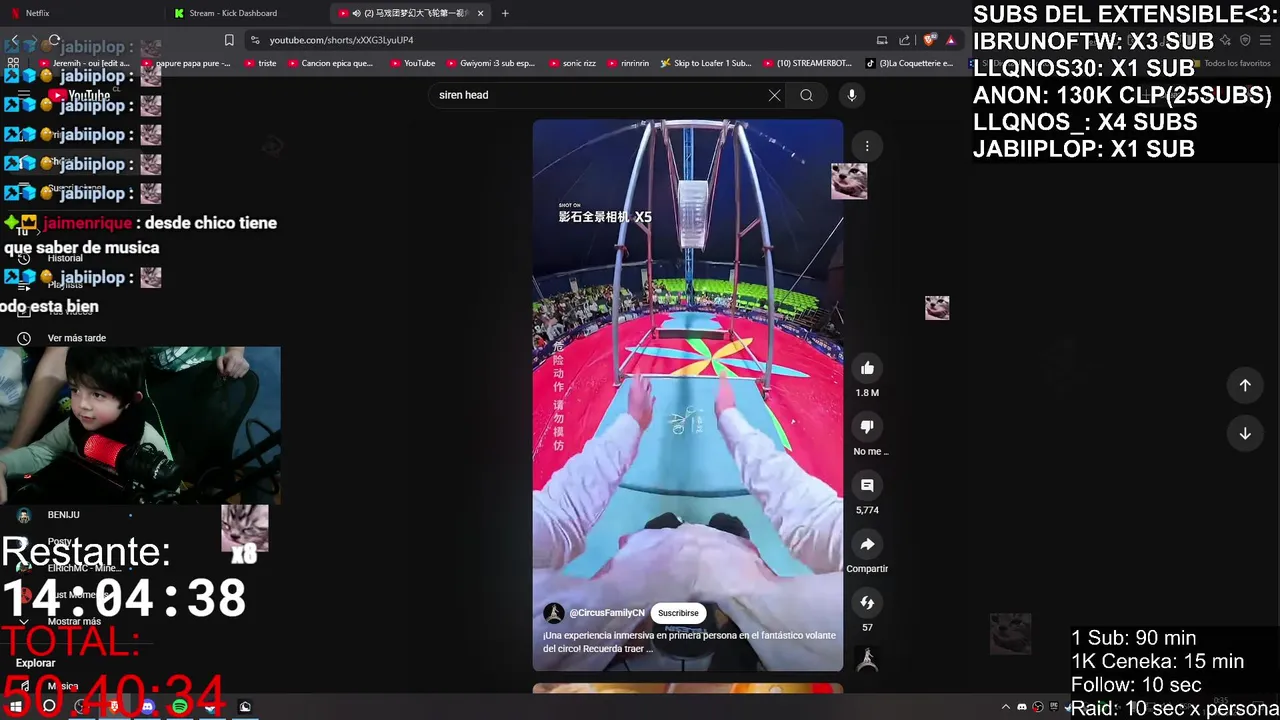The image size is (1280, 720).
Task: Mute the tab's audio speaker icon
Action: click(357, 13)
